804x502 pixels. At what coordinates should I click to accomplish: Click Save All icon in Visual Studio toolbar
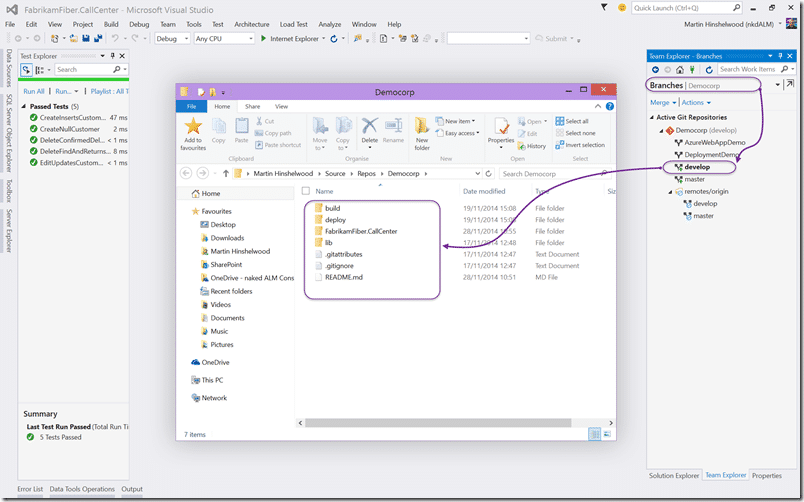point(98,38)
